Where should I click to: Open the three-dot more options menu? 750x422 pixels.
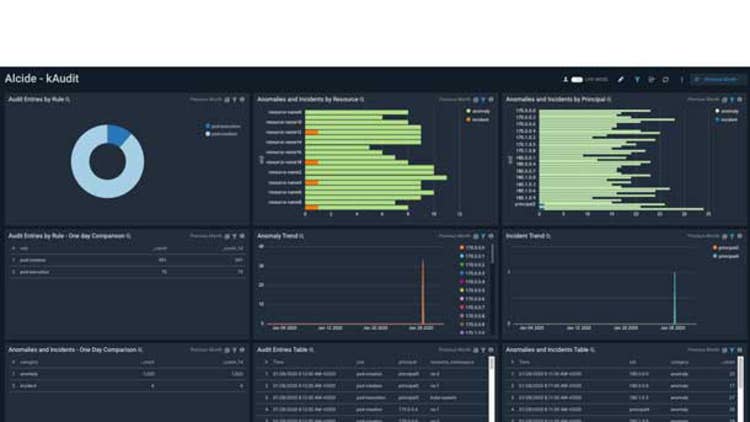pyautogui.click(x=682, y=79)
